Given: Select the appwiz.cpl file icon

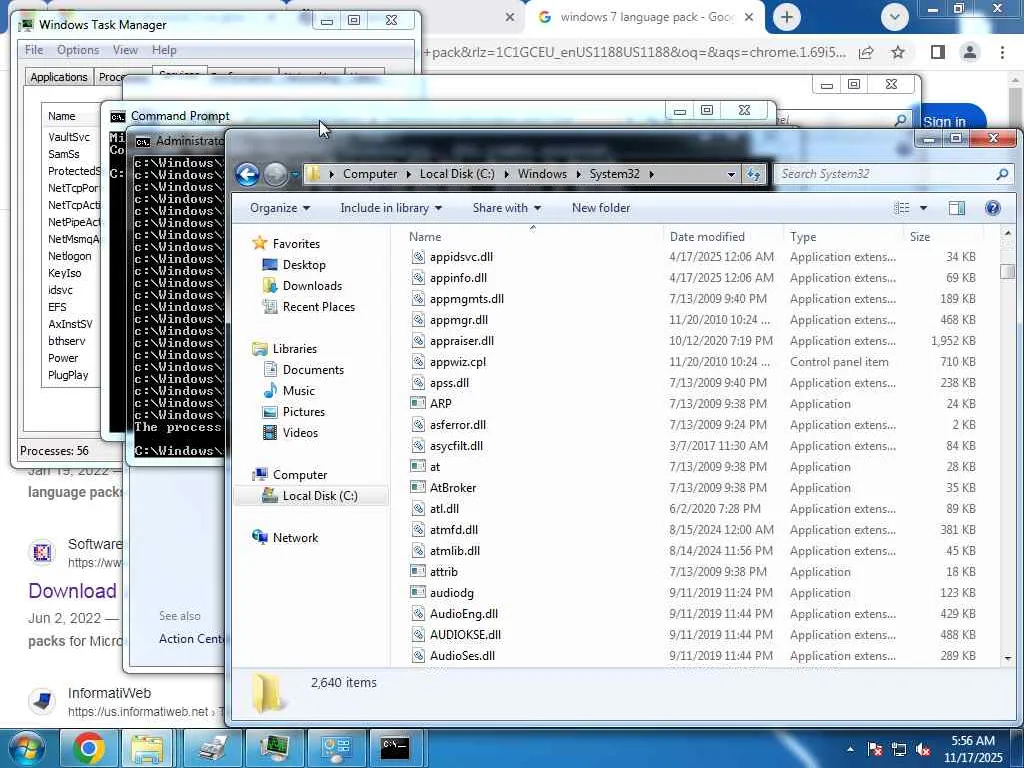Looking at the screenshot, I should pyautogui.click(x=418, y=362).
